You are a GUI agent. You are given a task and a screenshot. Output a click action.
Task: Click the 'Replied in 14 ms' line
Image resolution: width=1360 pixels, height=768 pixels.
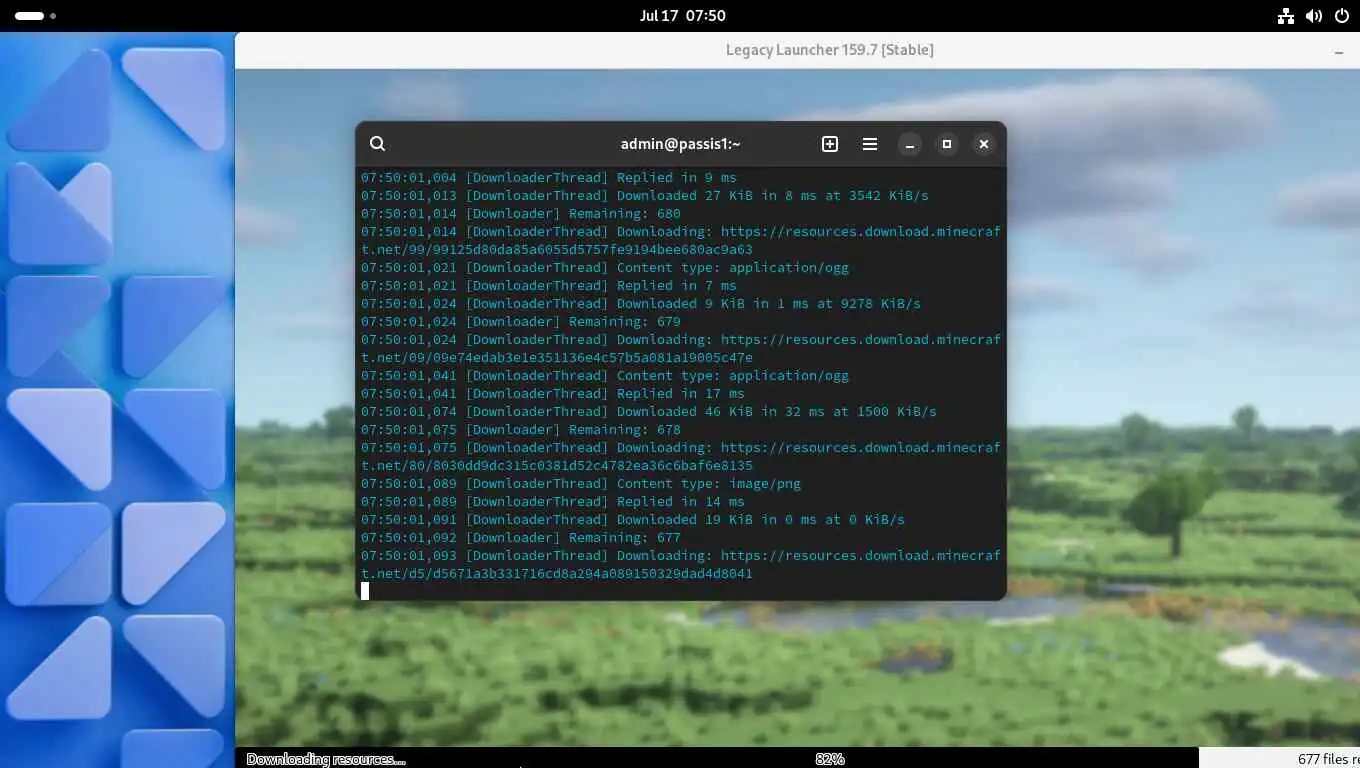point(553,502)
